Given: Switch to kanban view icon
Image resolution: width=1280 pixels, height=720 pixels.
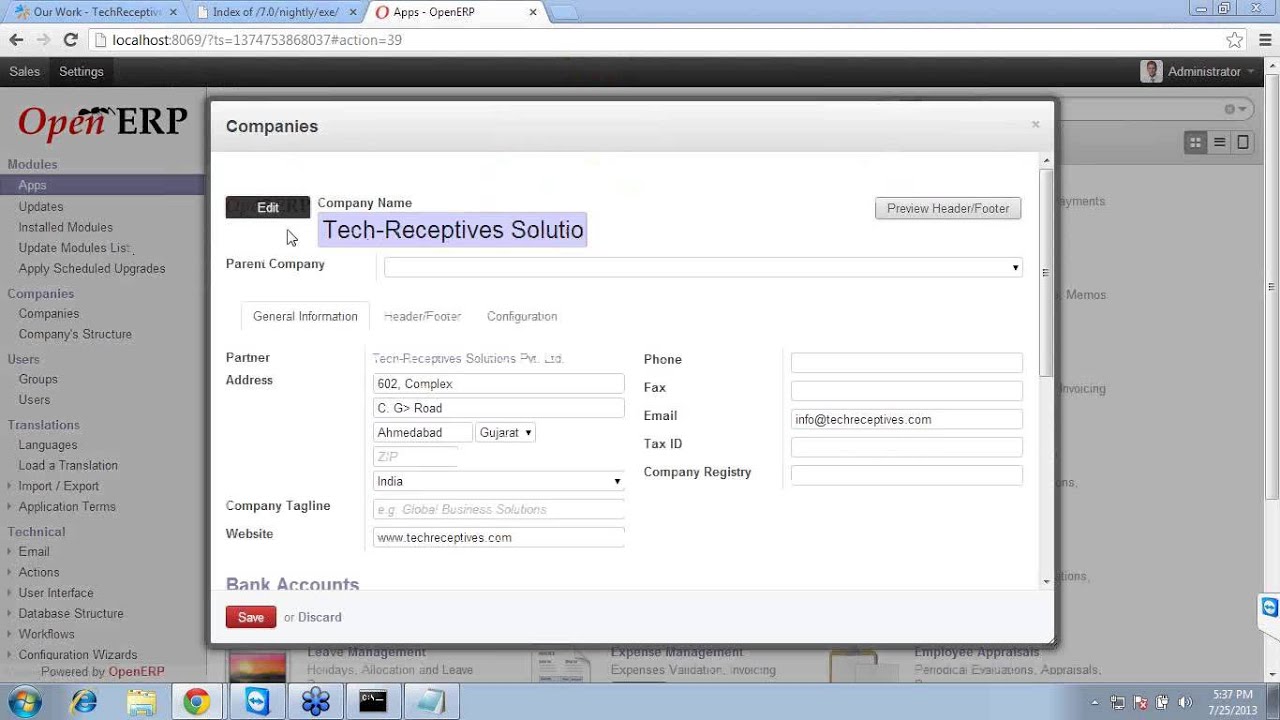Looking at the screenshot, I should click(1195, 142).
